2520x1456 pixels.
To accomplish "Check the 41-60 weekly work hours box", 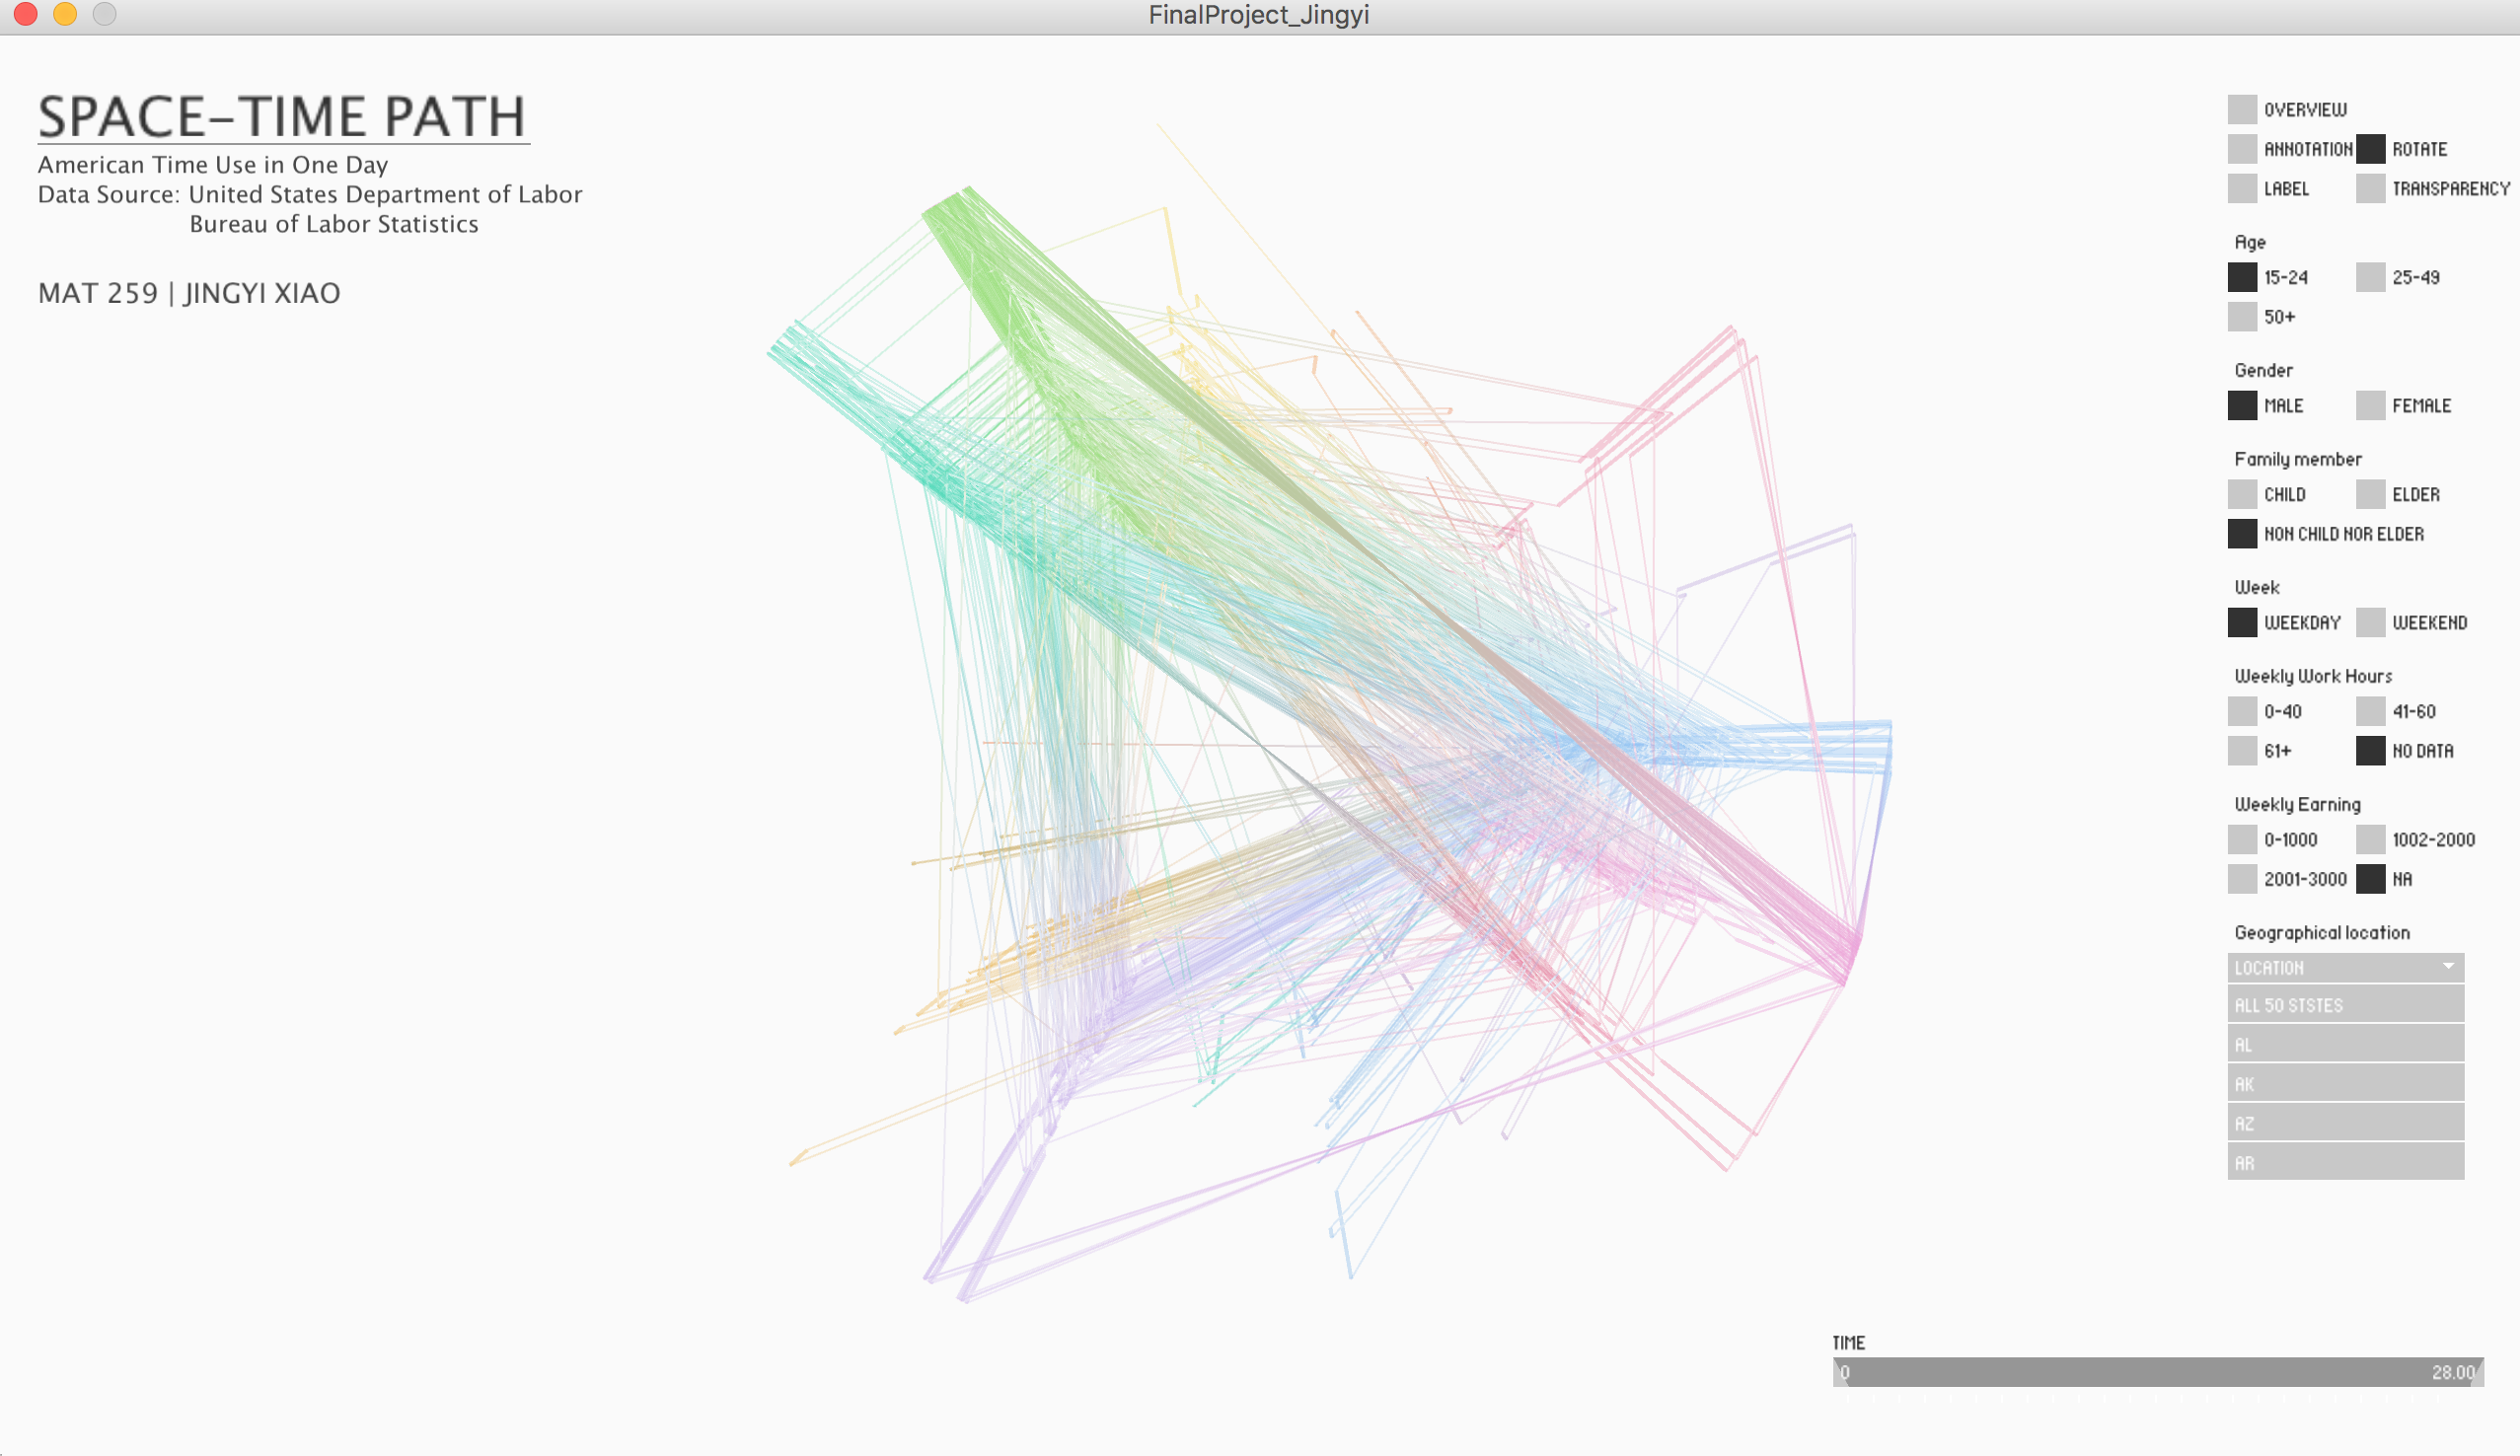I will click(2370, 711).
